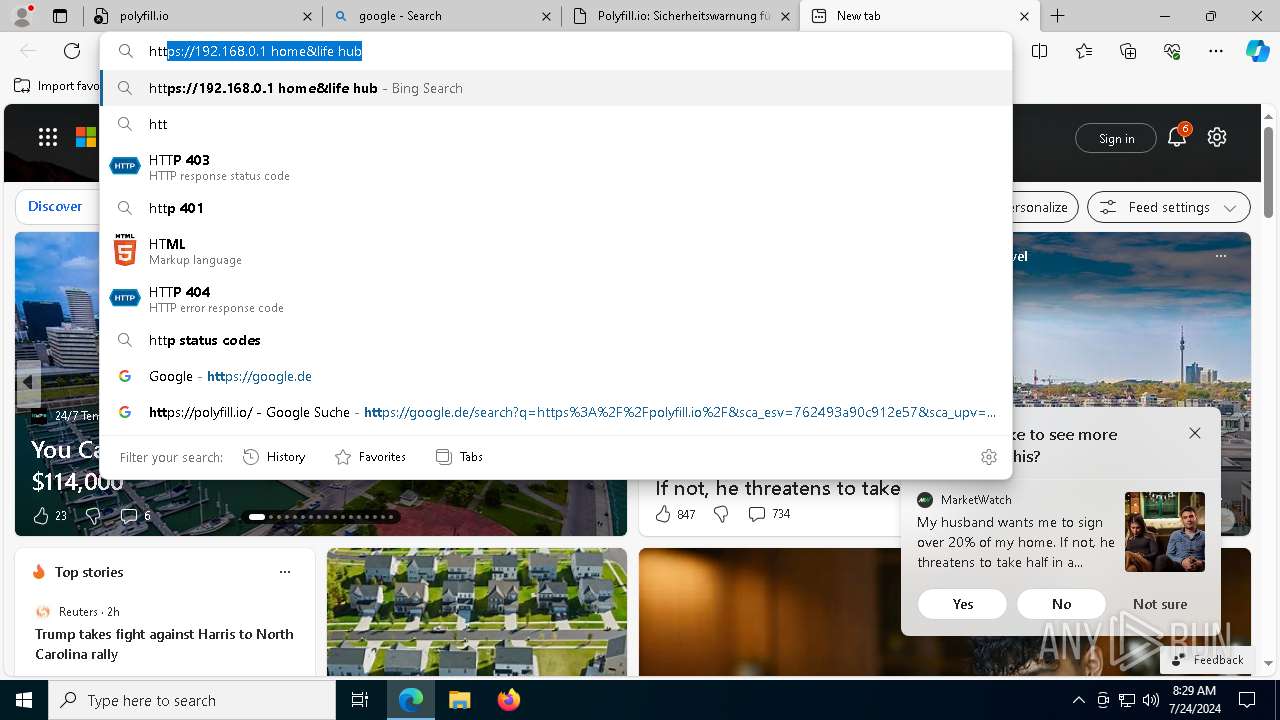Click the Sign in button
This screenshot has width=1280, height=720.
(1116, 138)
